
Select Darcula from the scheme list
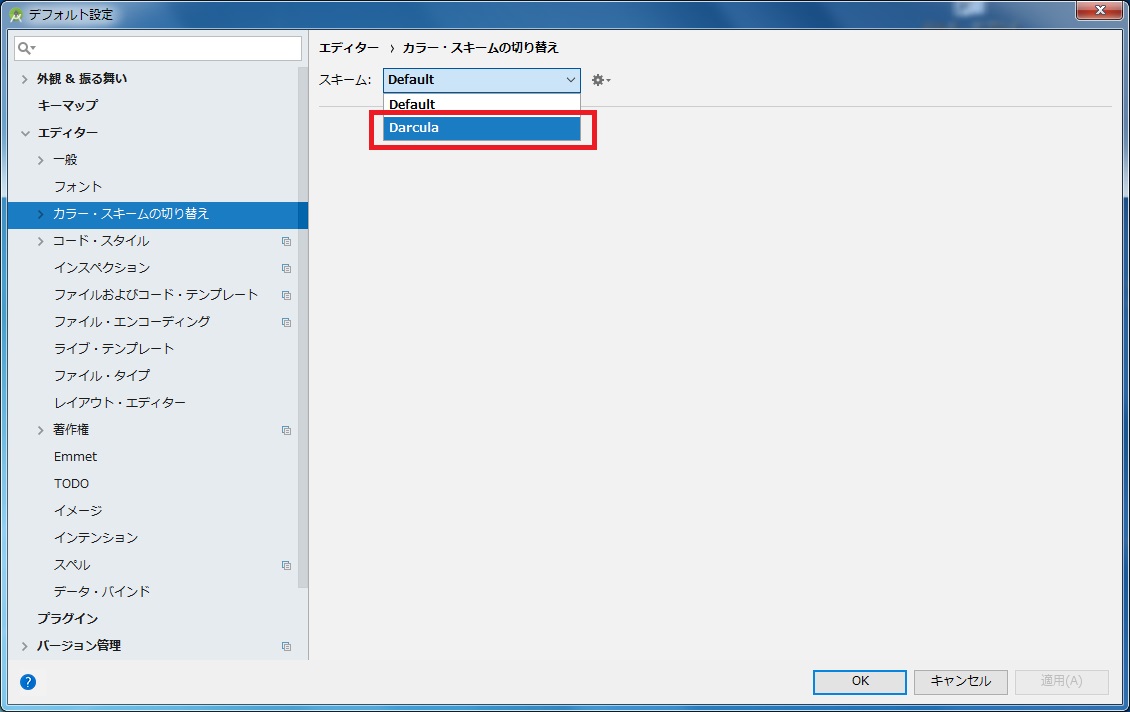click(481, 128)
